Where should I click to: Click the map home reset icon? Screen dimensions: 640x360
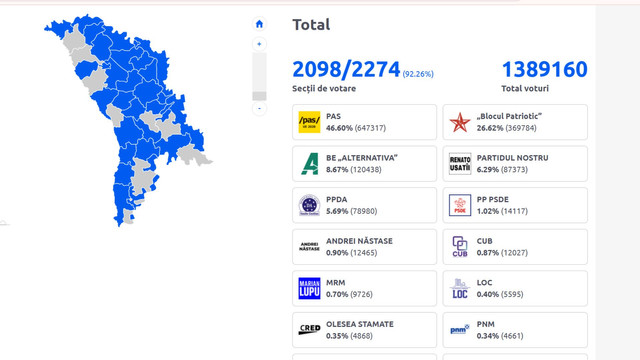coord(259,24)
